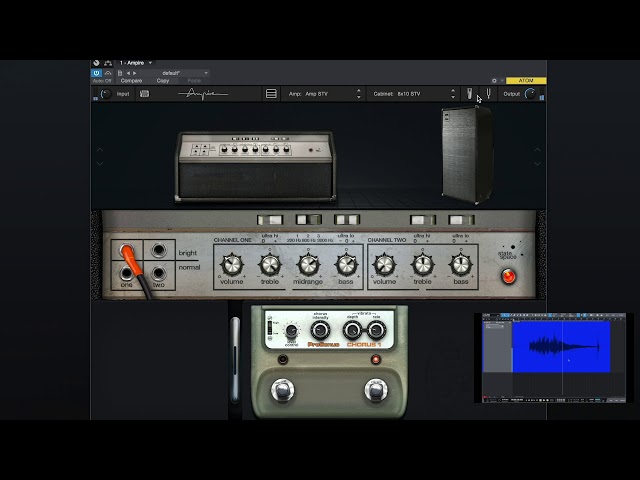Click Channel Two volume knob
This screenshot has height=480, width=640.
tap(384, 265)
